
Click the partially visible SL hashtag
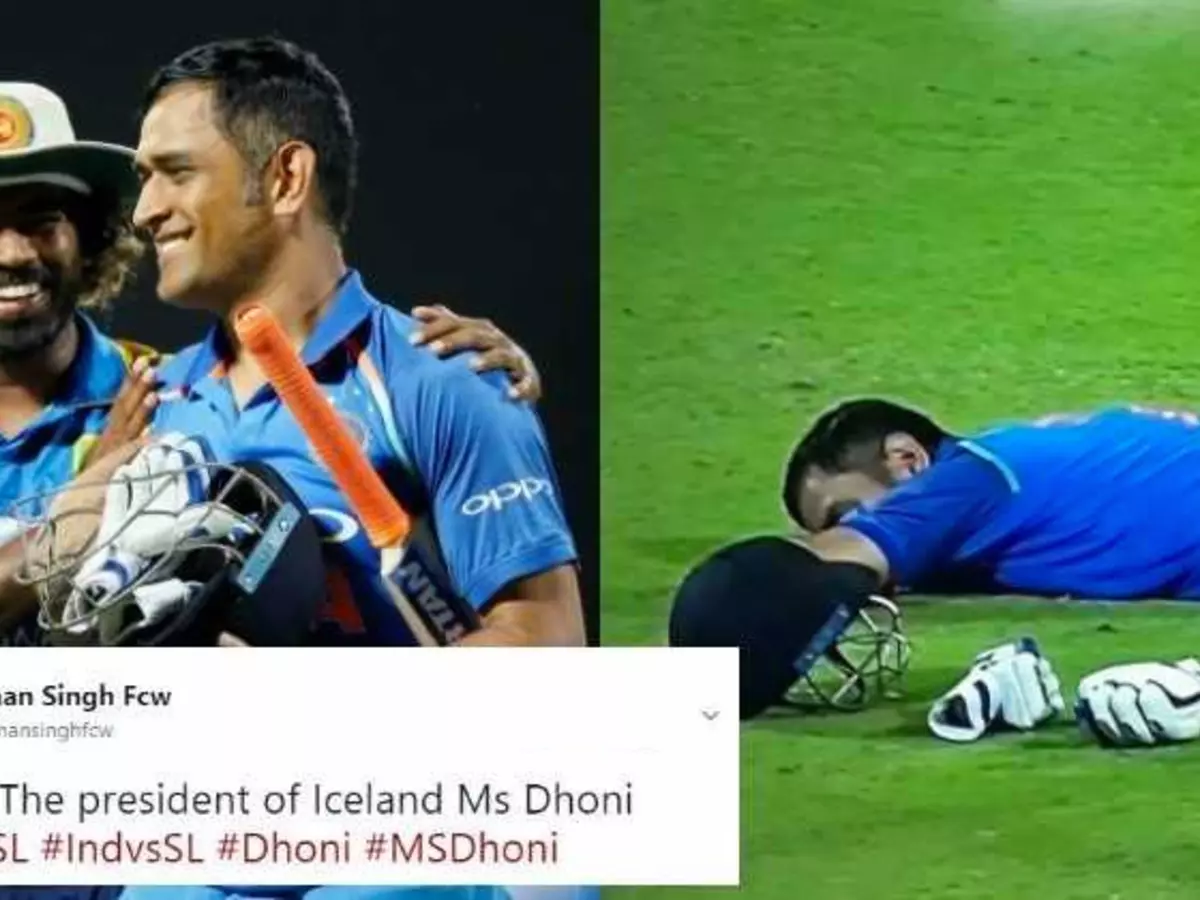pos(14,848)
